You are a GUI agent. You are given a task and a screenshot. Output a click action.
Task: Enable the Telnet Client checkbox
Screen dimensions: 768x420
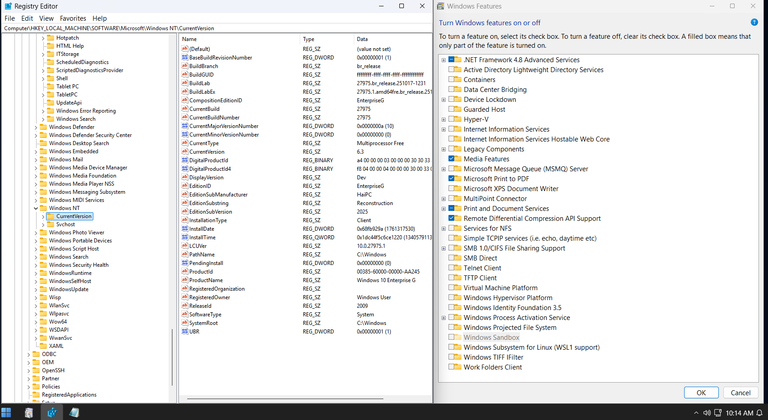click(451, 268)
